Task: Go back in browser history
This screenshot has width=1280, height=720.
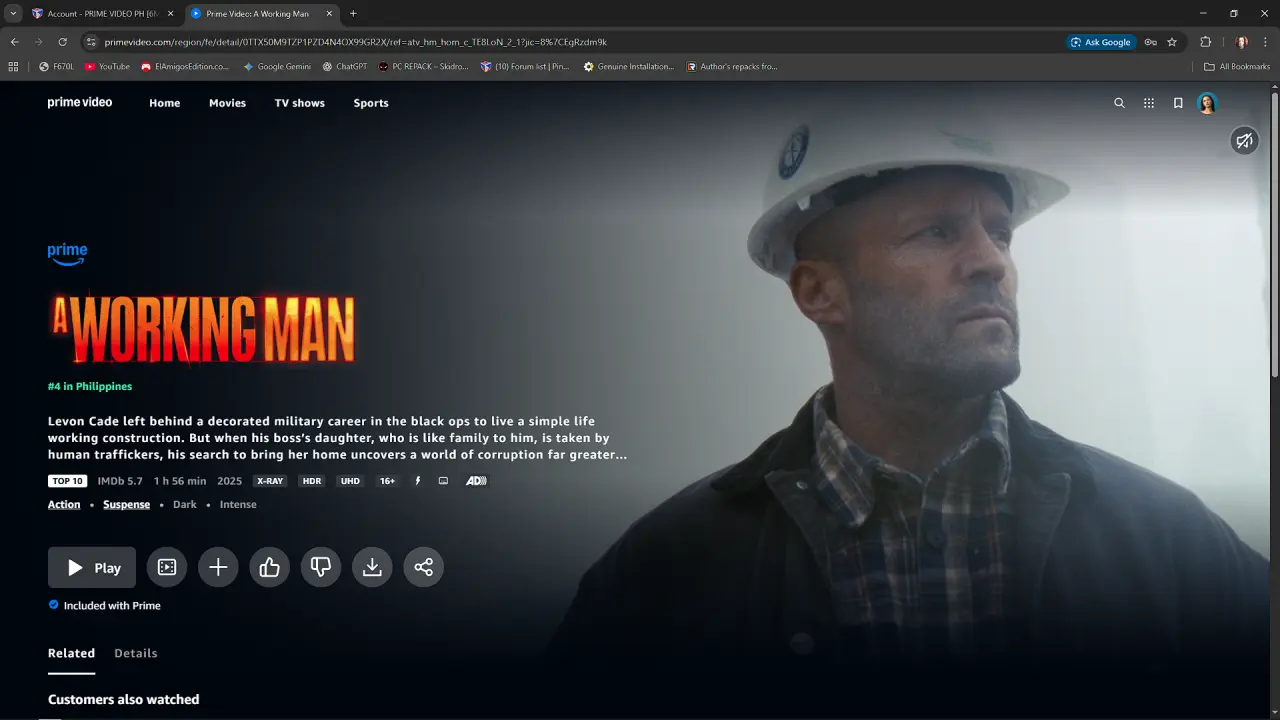Action: pos(14,42)
